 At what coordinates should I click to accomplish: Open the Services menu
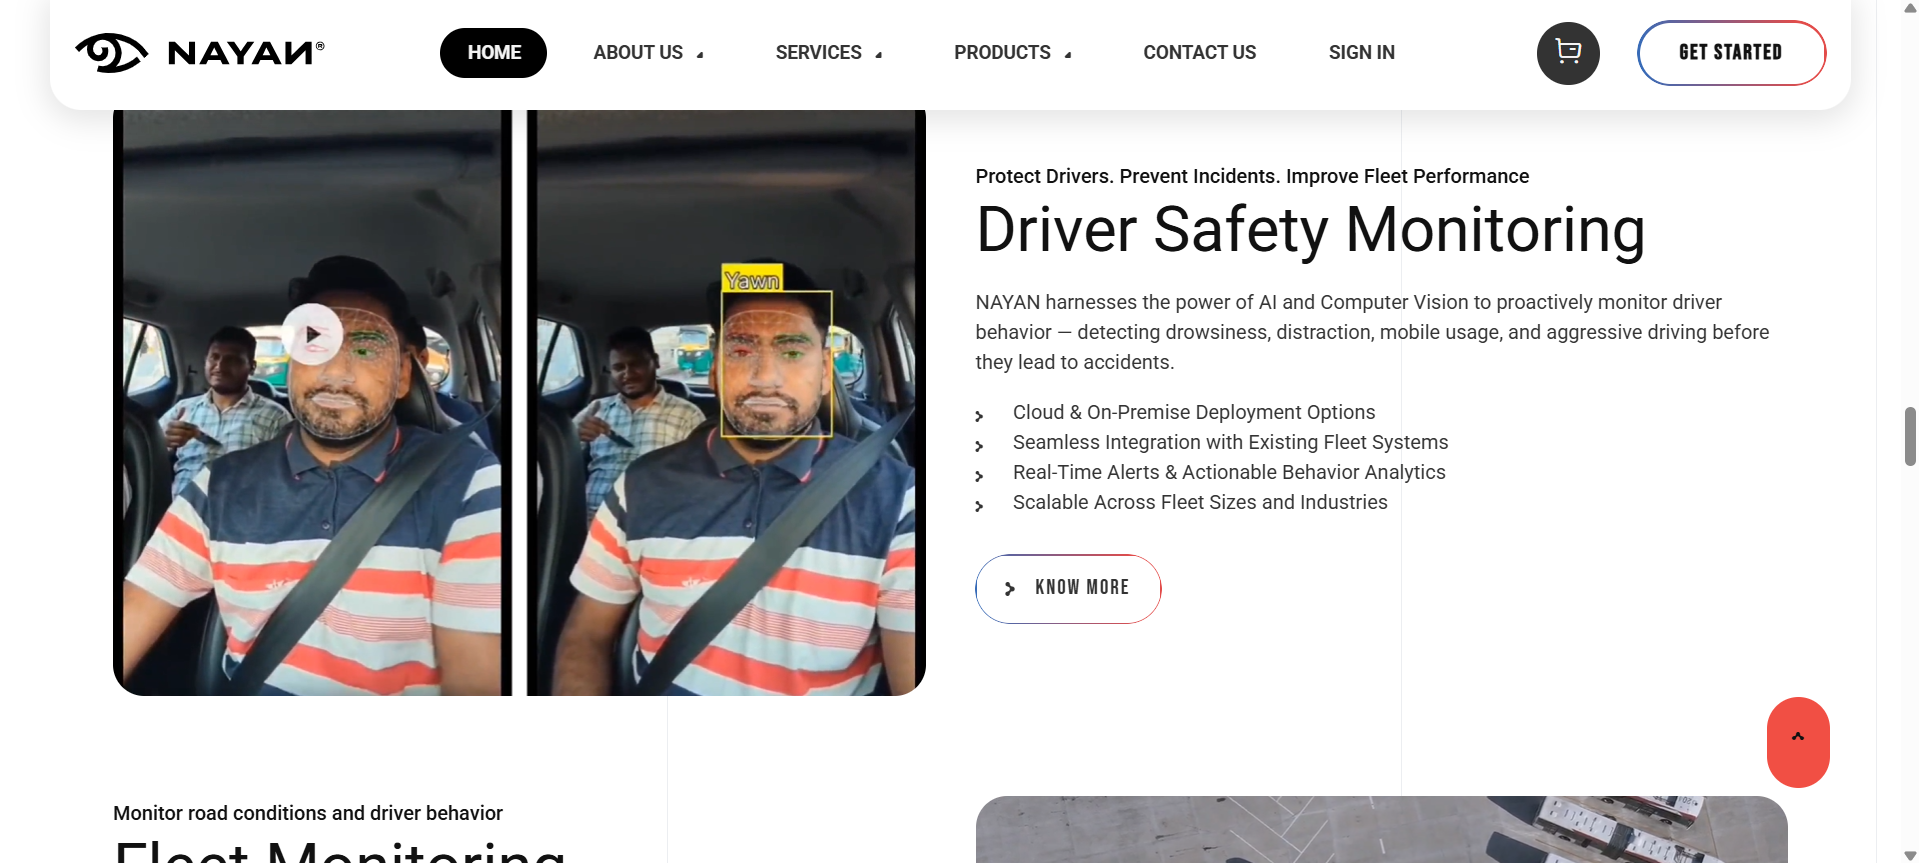[818, 53]
